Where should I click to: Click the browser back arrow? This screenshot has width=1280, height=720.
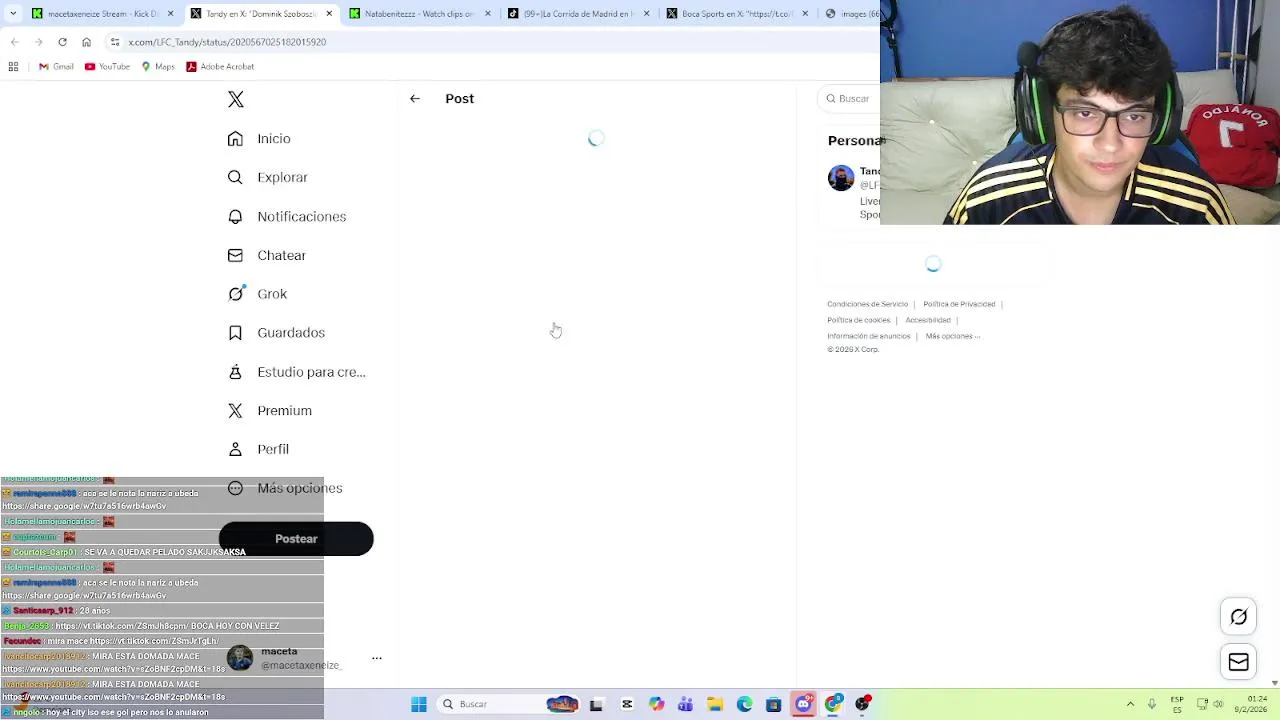(x=14, y=42)
